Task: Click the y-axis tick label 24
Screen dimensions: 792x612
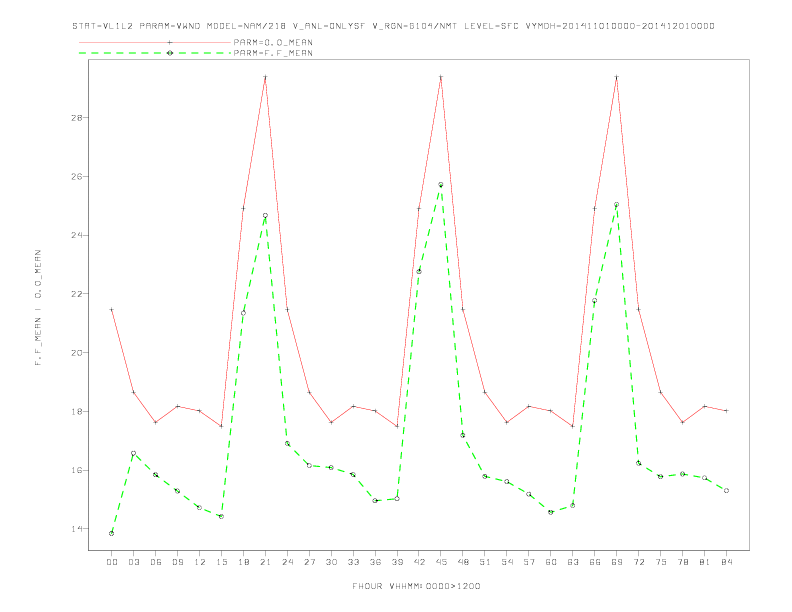Action: (77, 235)
